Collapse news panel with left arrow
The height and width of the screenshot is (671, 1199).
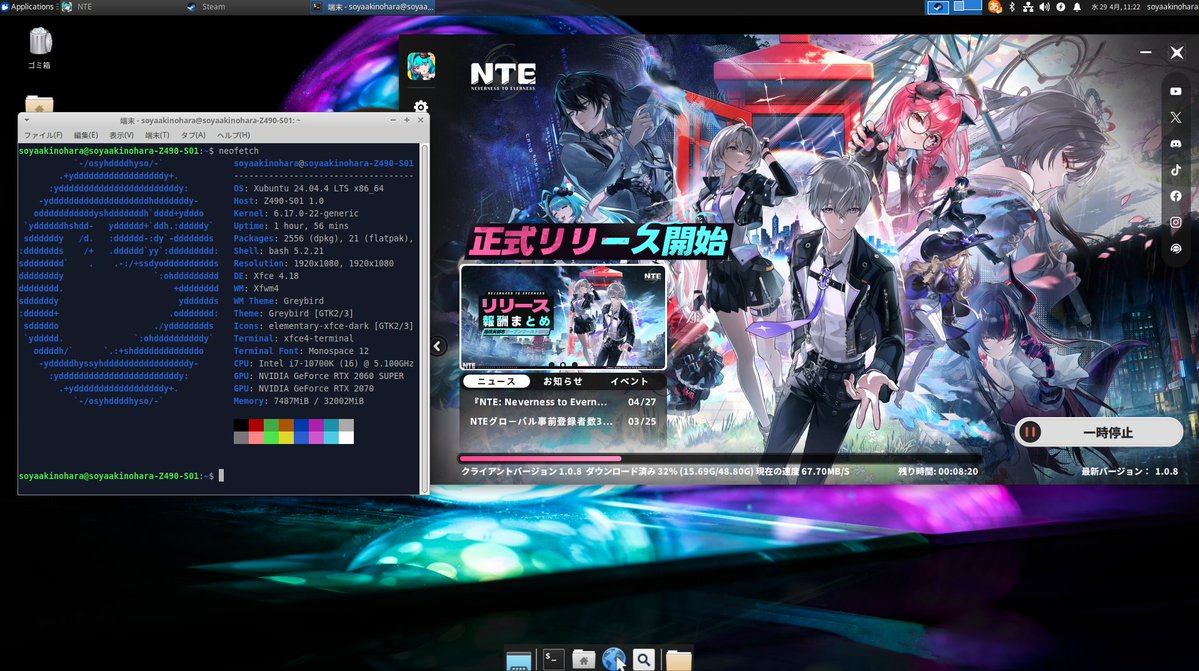click(x=437, y=346)
